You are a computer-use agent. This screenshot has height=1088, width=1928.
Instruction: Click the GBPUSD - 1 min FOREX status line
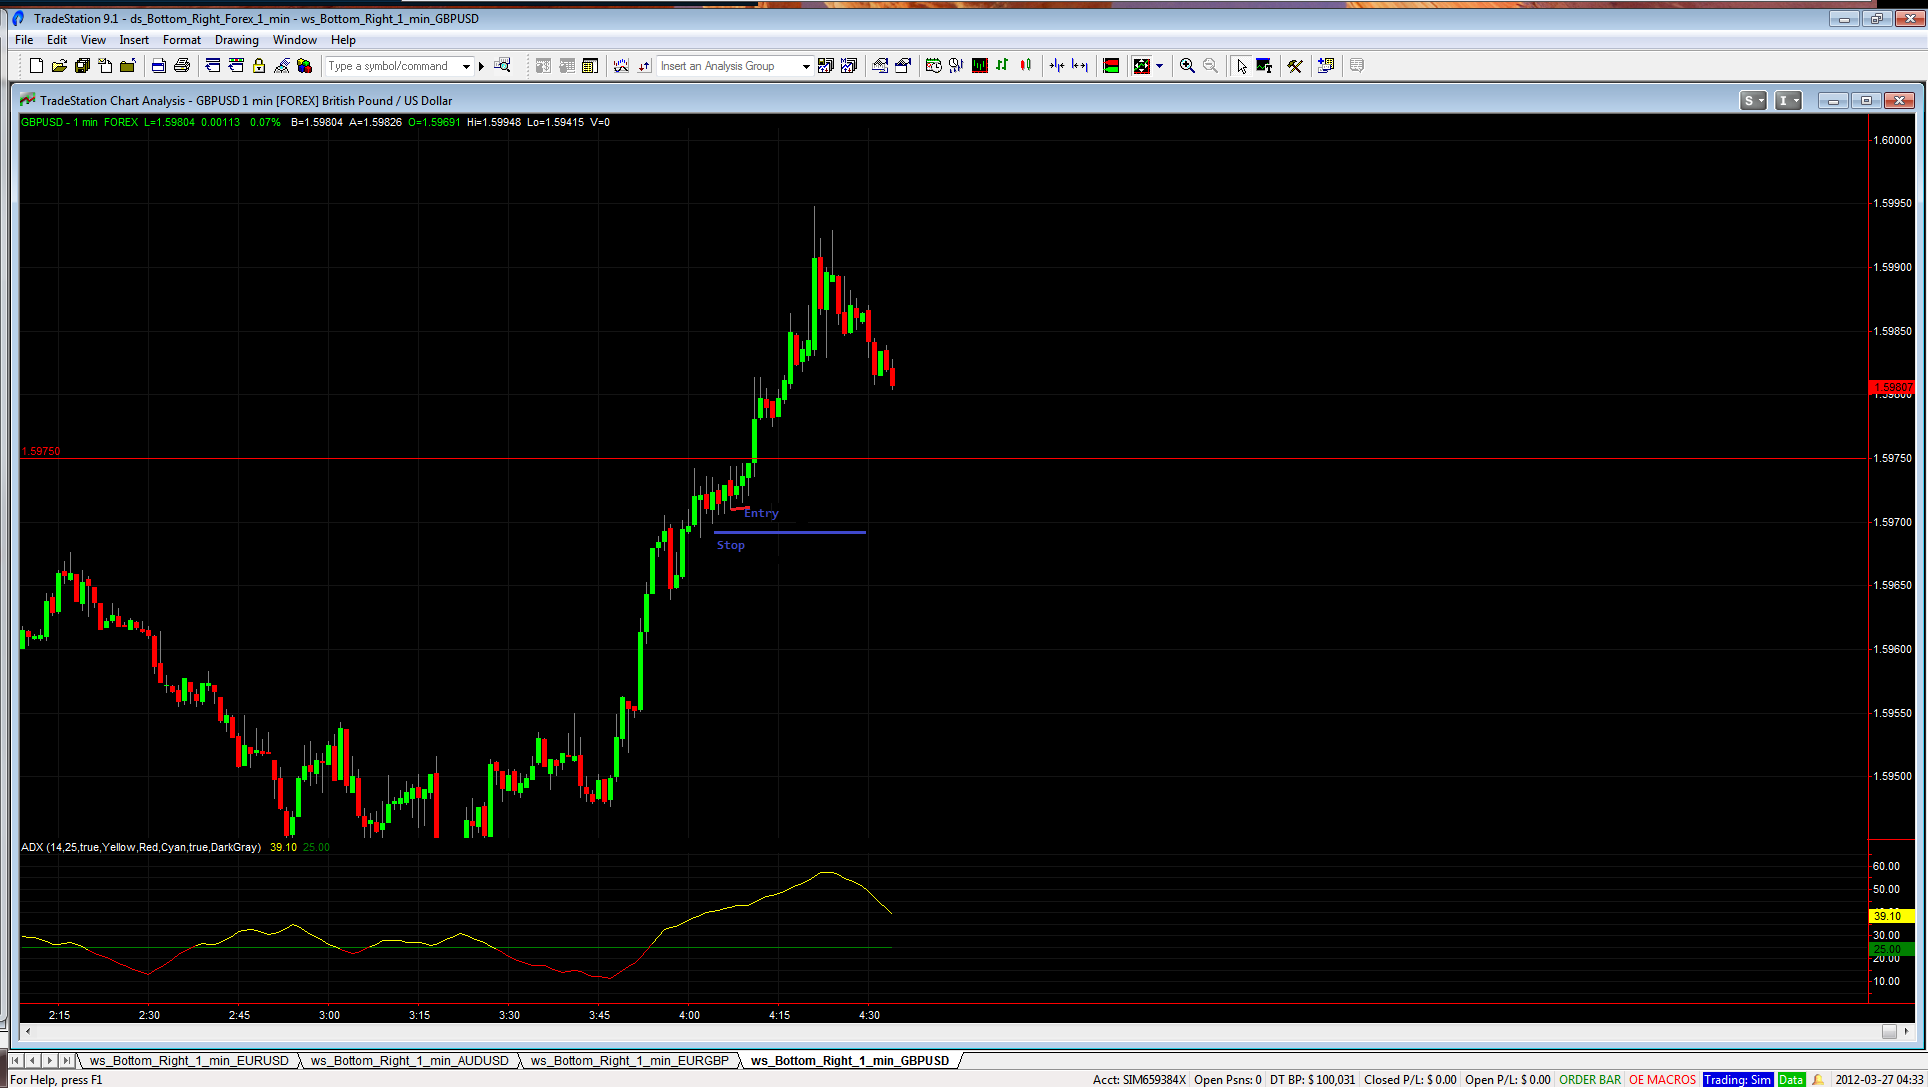tap(80, 122)
